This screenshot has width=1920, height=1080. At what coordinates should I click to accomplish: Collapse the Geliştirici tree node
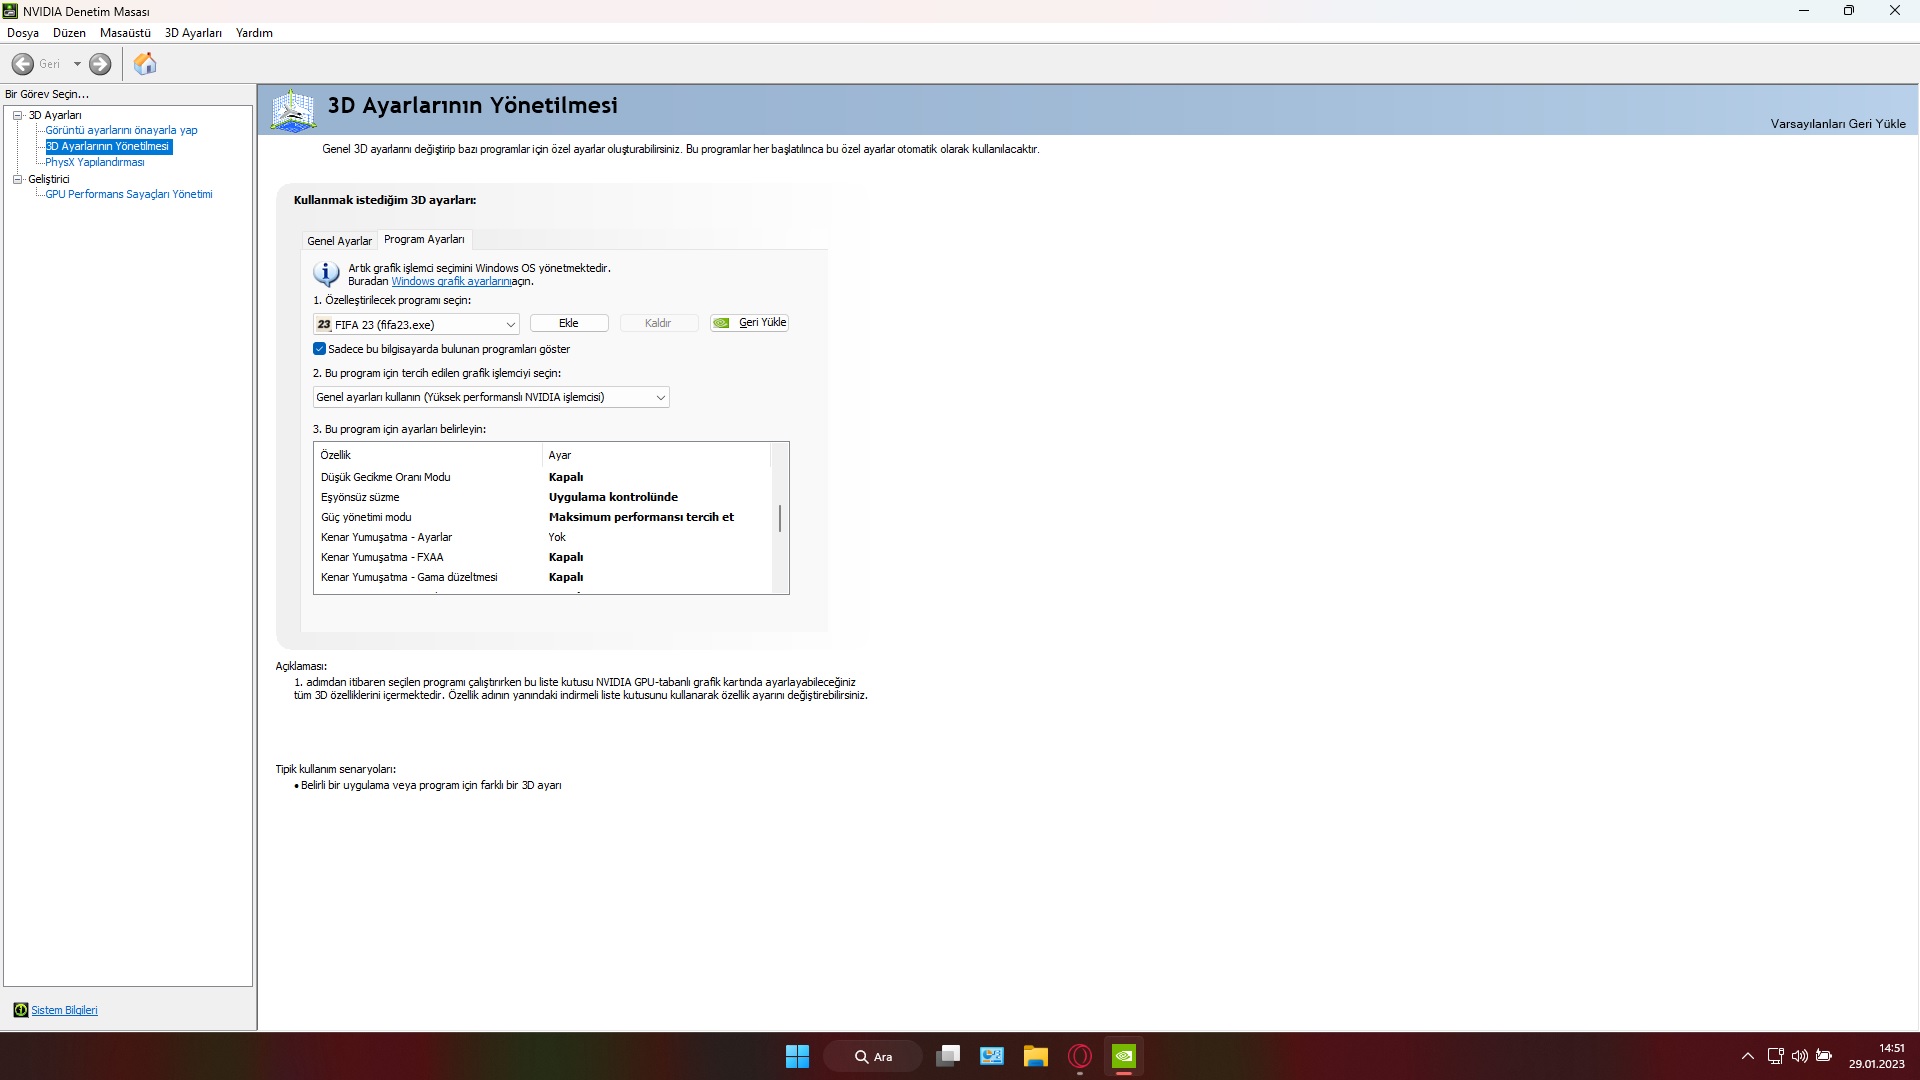pos(17,179)
